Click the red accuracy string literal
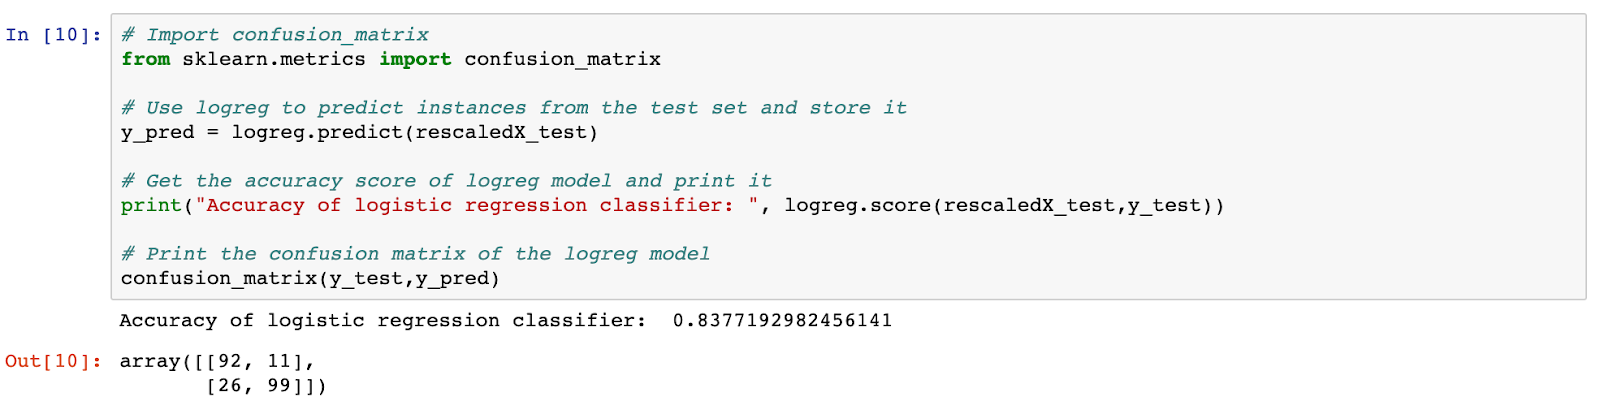Screen dimensions: 1600x401 (x=476, y=205)
